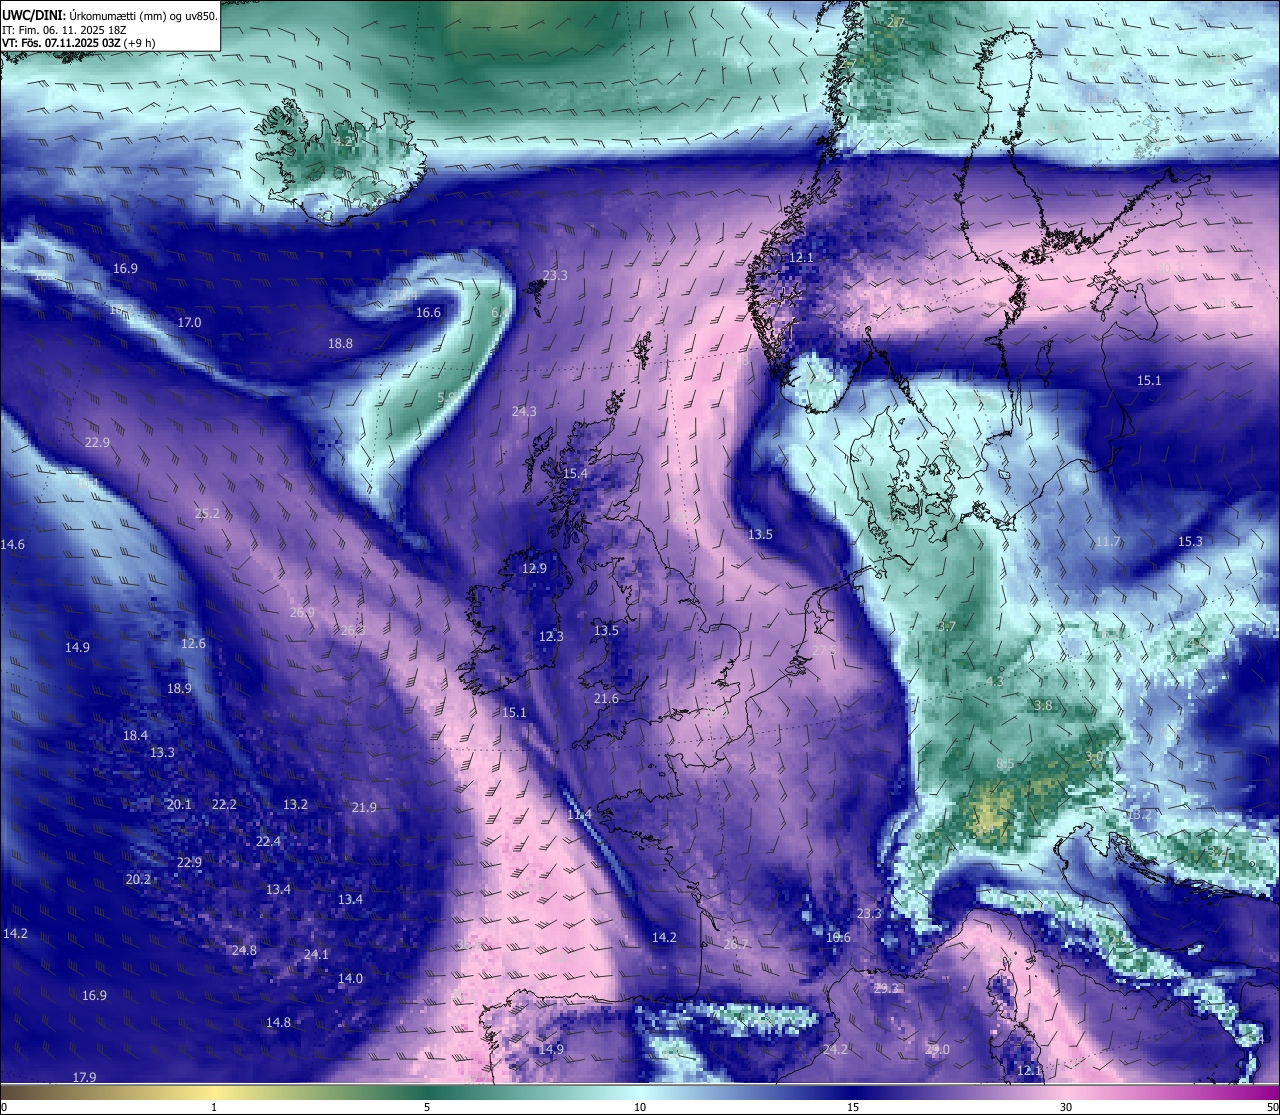Click the 27.5 value near the Netherlands
Image resolution: width=1280 pixels, height=1115 pixels.
[x=823, y=651]
